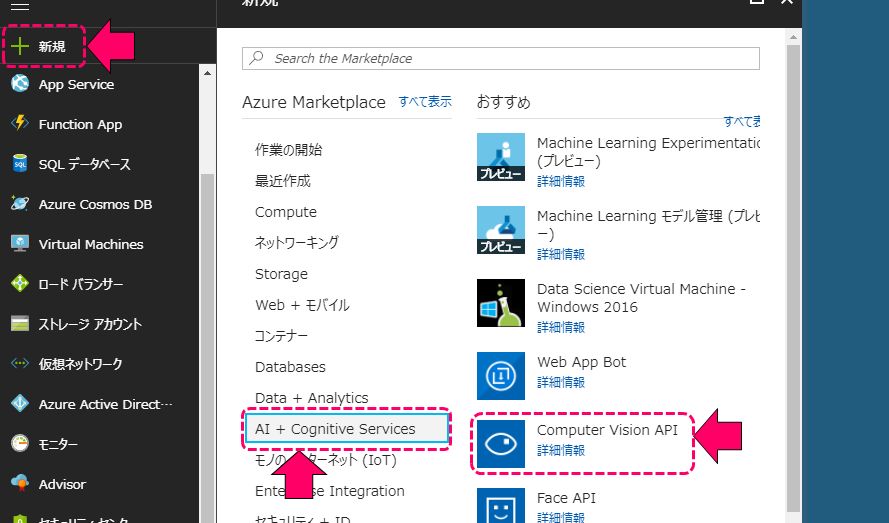The height and width of the screenshot is (523, 889).
Task: Open 詳細情報 under Computer Vision API
Action: [x=561, y=450]
